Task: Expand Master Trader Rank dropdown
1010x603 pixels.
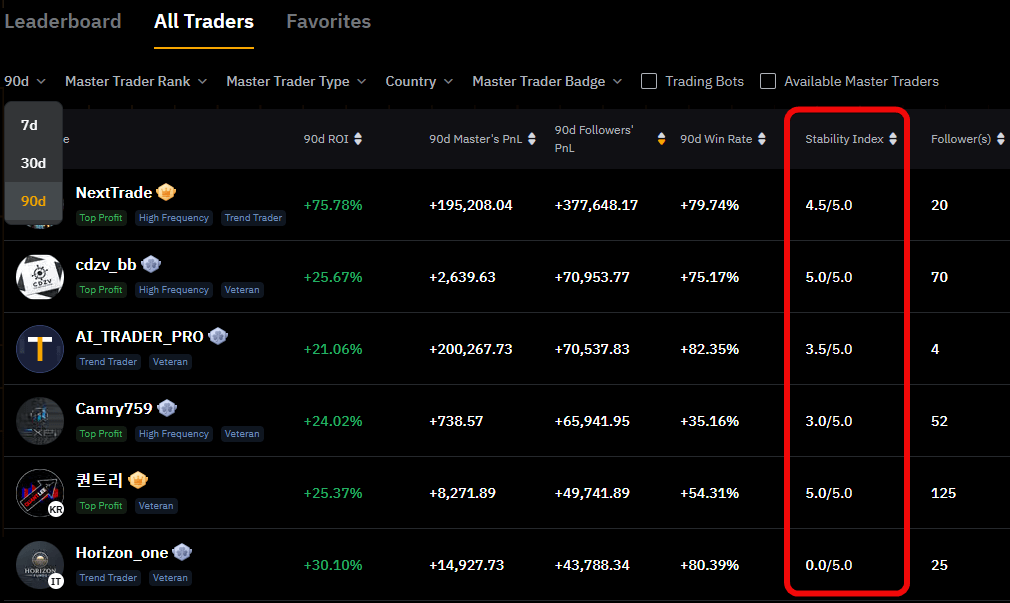Action: tap(135, 81)
